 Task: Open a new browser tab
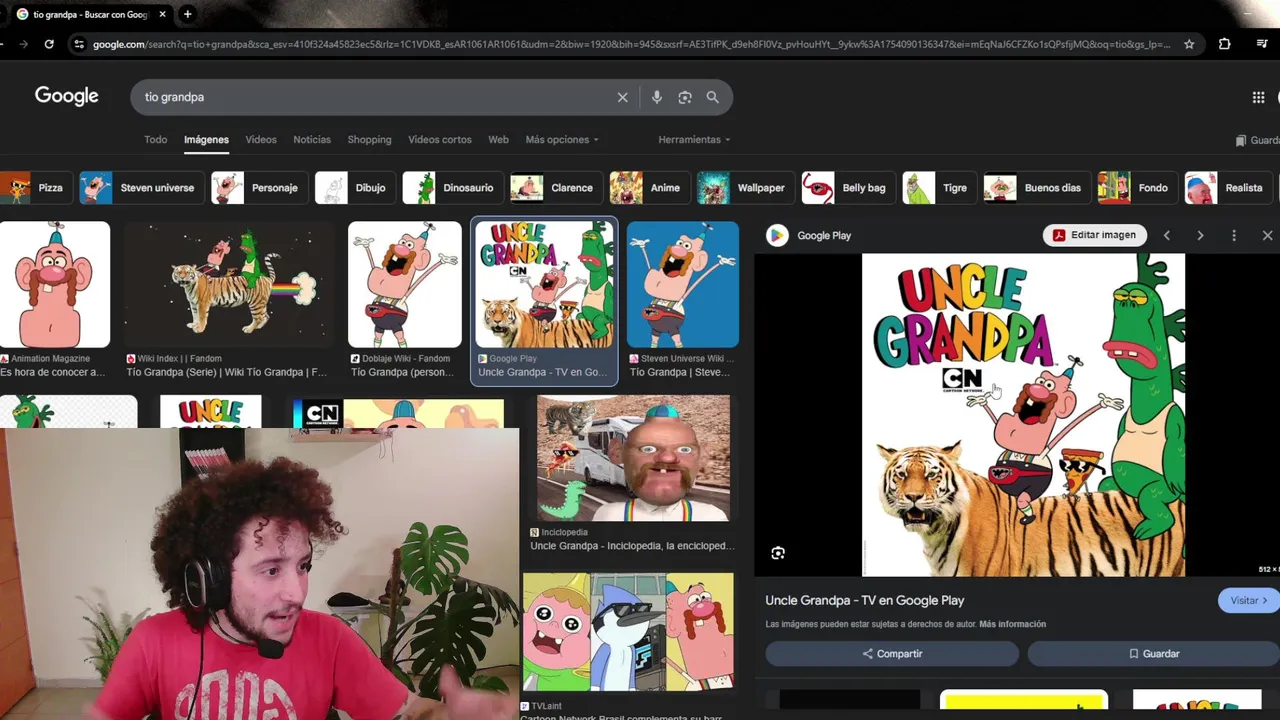tap(187, 14)
